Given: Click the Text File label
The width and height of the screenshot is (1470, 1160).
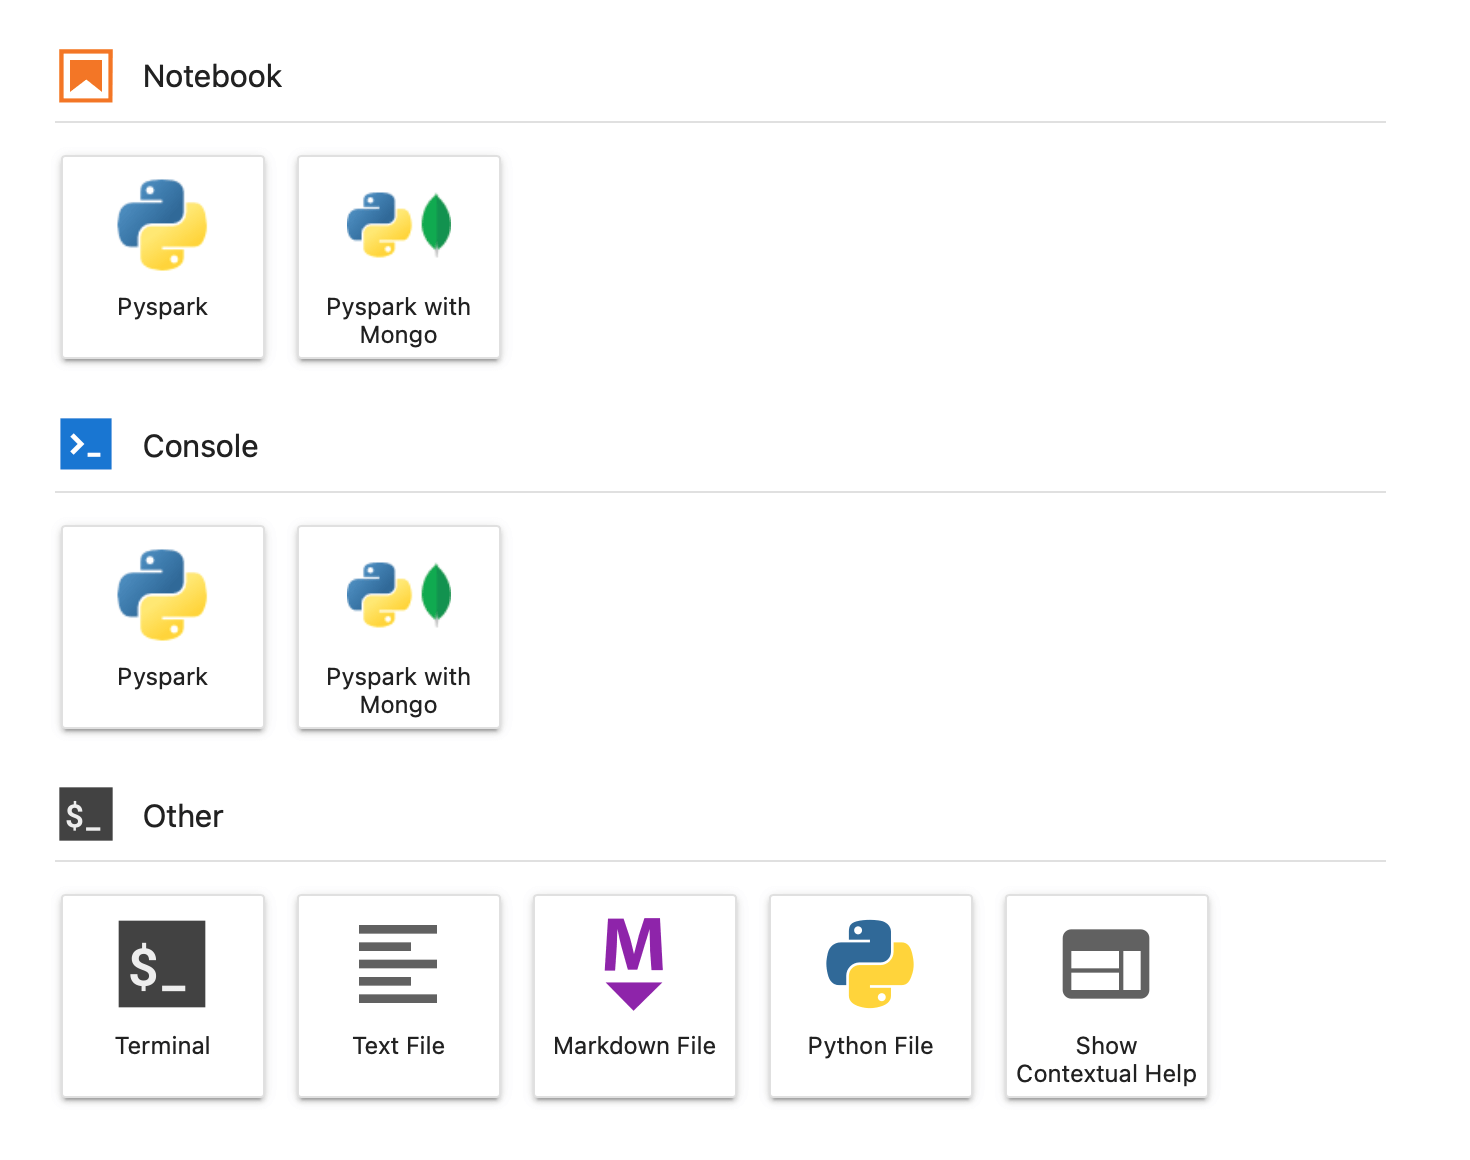Looking at the screenshot, I should pos(399,1046).
